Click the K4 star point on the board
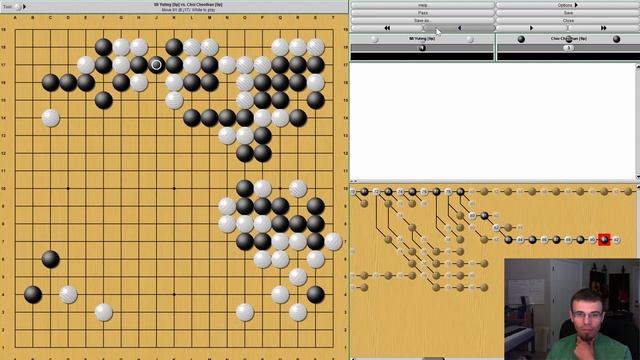The height and width of the screenshot is (360, 640). click(x=174, y=295)
